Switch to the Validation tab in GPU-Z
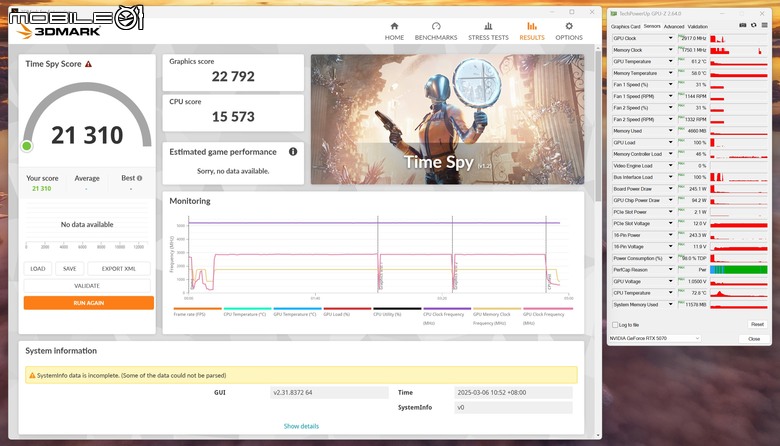The height and width of the screenshot is (446, 780). (x=697, y=26)
